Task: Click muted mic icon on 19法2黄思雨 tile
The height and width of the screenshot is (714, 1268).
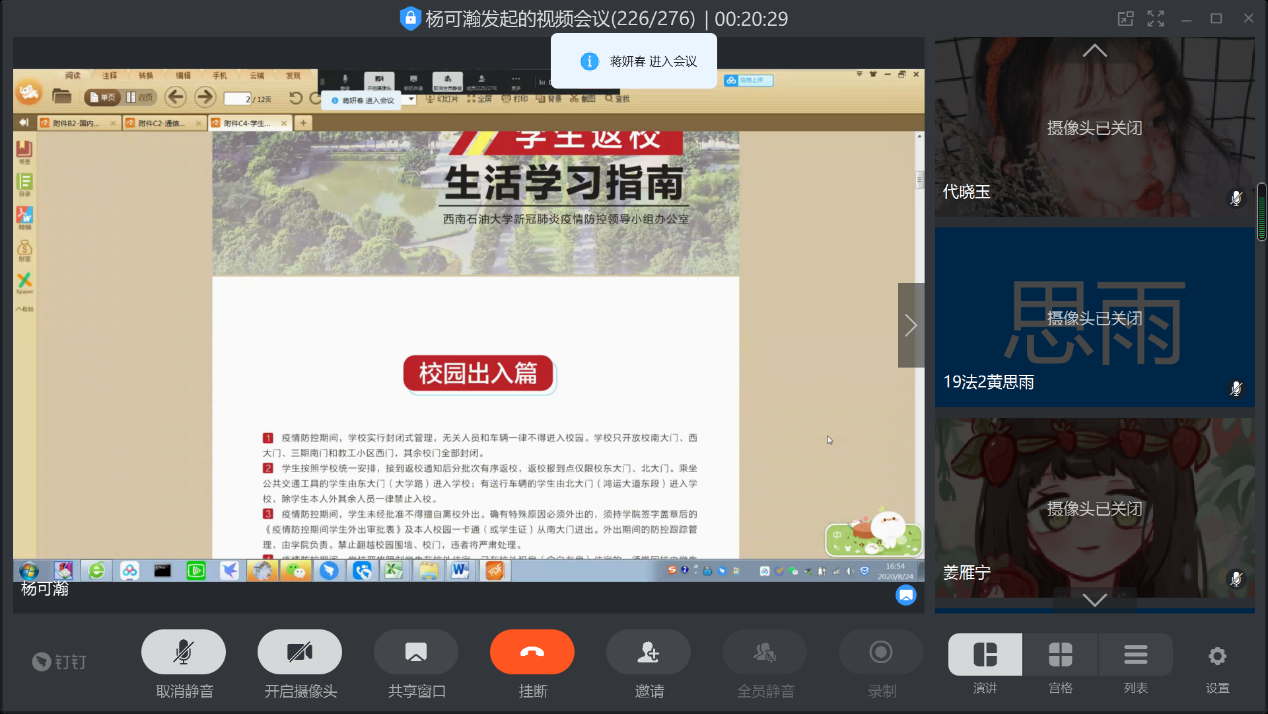Action: (x=1236, y=388)
